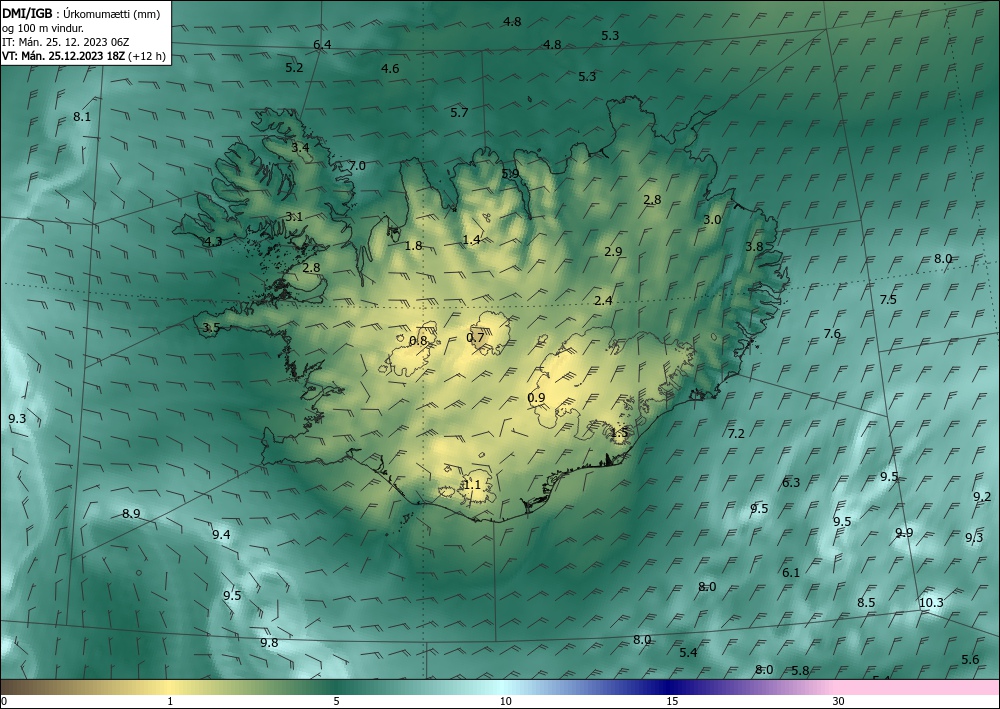Click the 7.5 value east of Iceland
Viewport: 1000px width, 709px height.
tap(888, 300)
